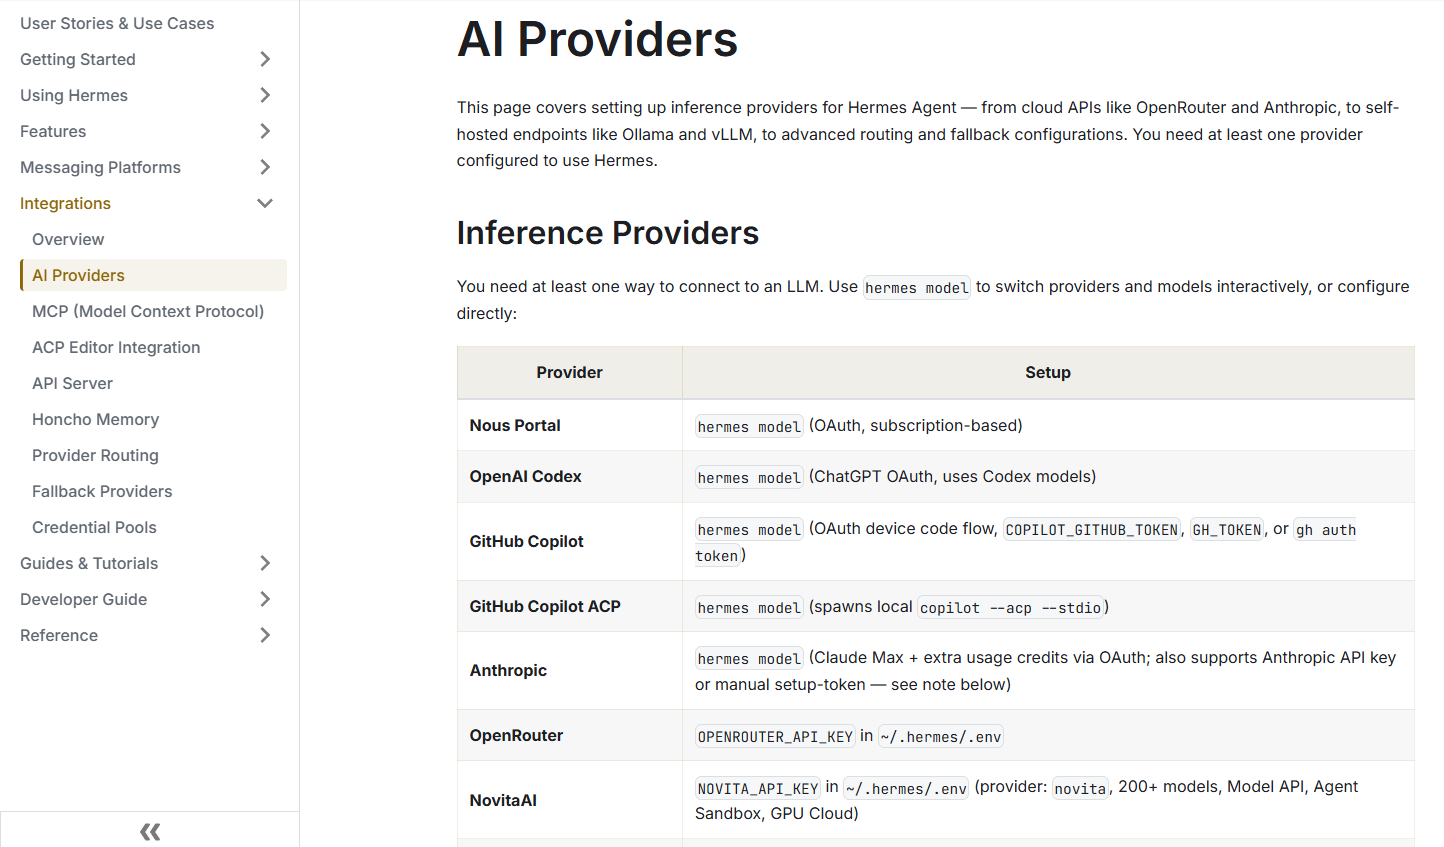This screenshot has width=1444, height=847.
Task: Click hermes model code in intro paragraph
Action: tap(917, 288)
